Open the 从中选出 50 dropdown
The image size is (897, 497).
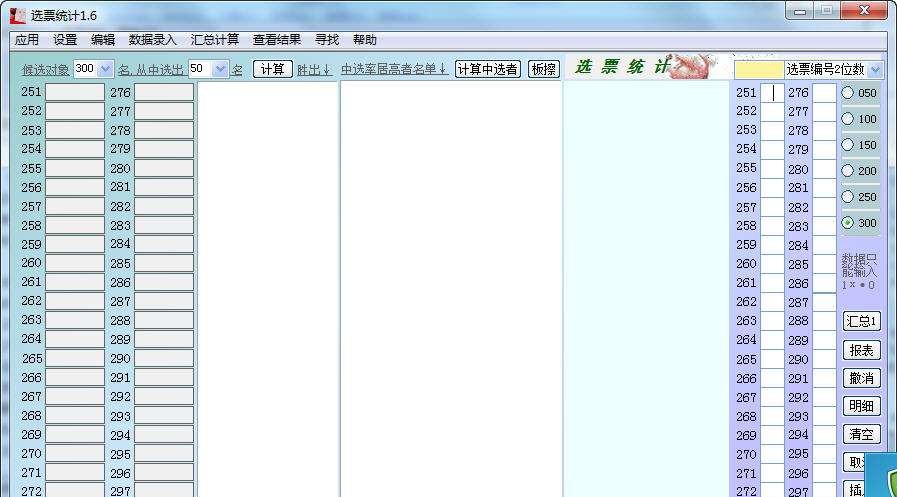pyautogui.click(x=220, y=69)
